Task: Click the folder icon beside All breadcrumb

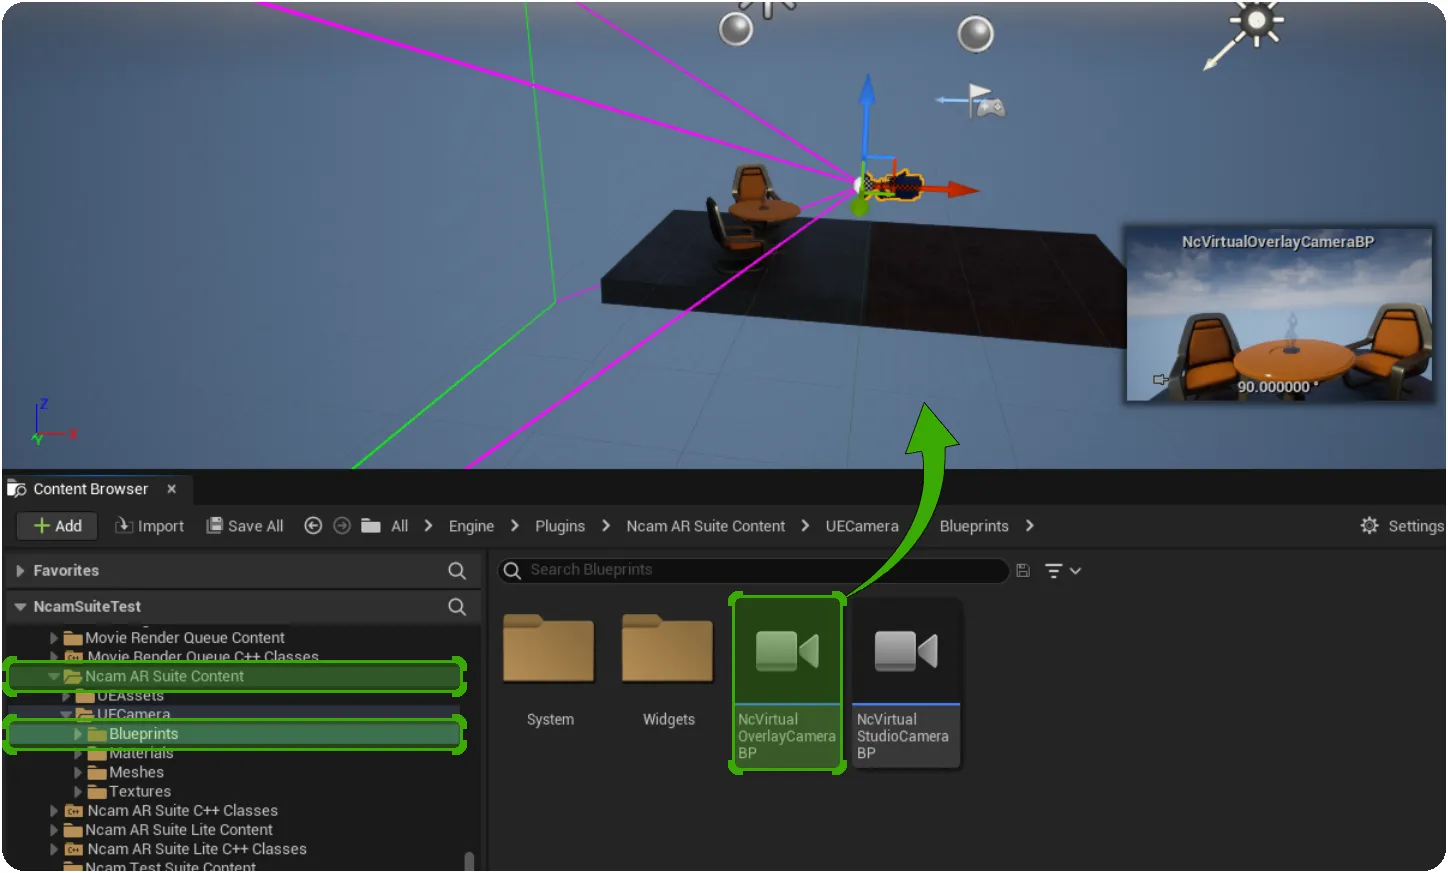Action: [371, 526]
